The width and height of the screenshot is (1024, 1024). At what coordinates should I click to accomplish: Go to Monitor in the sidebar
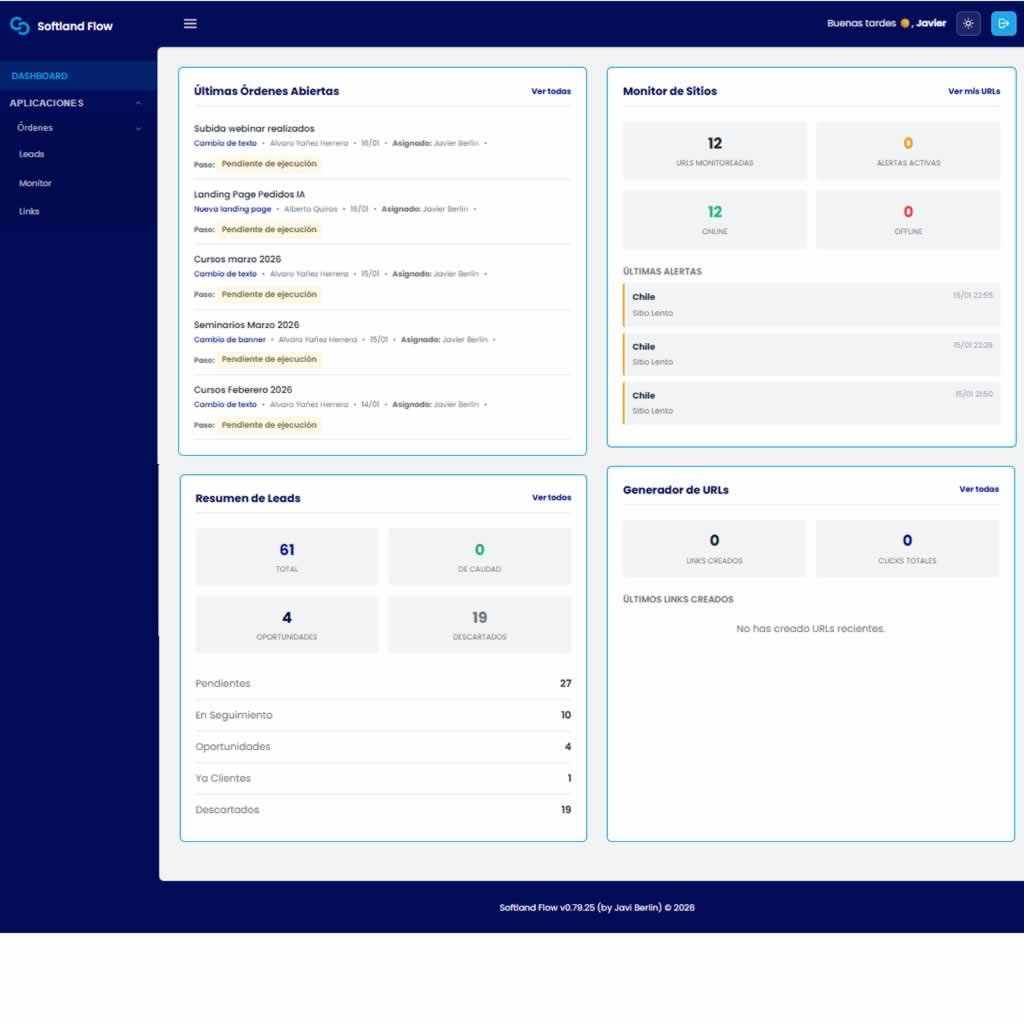pos(35,183)
